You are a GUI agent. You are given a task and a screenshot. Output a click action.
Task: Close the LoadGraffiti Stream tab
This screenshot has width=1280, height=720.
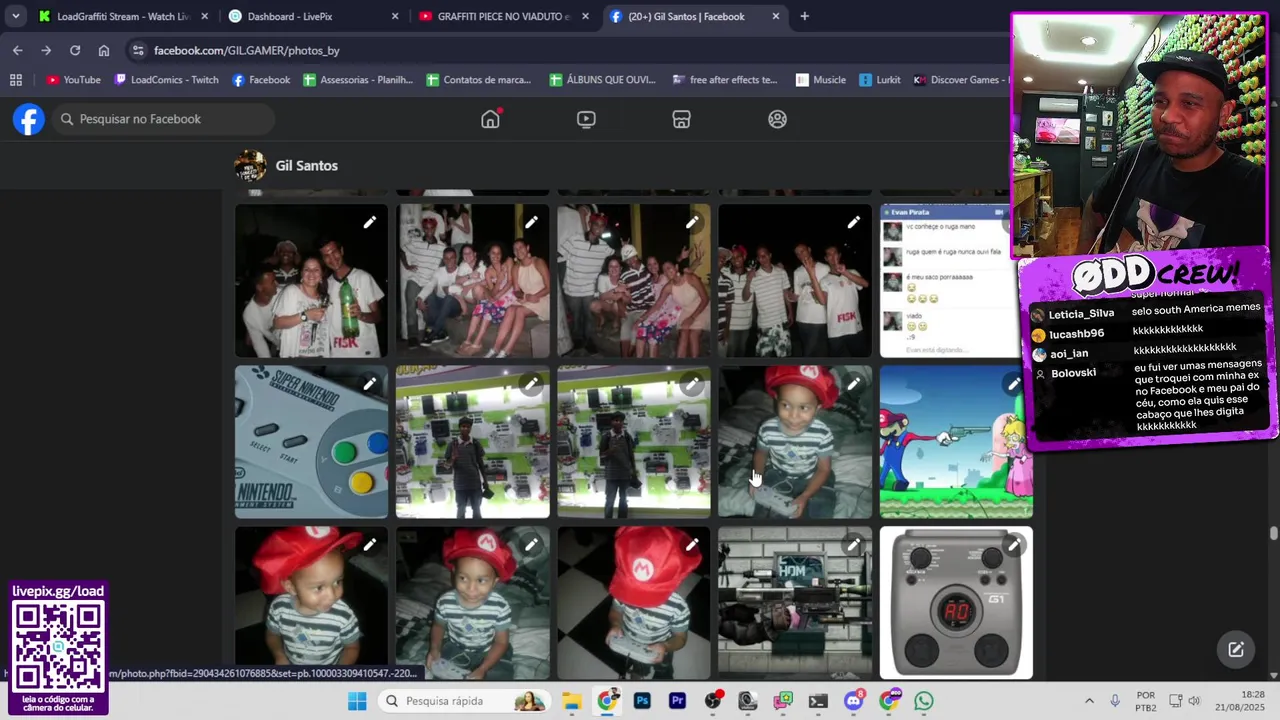pos(205,16)
